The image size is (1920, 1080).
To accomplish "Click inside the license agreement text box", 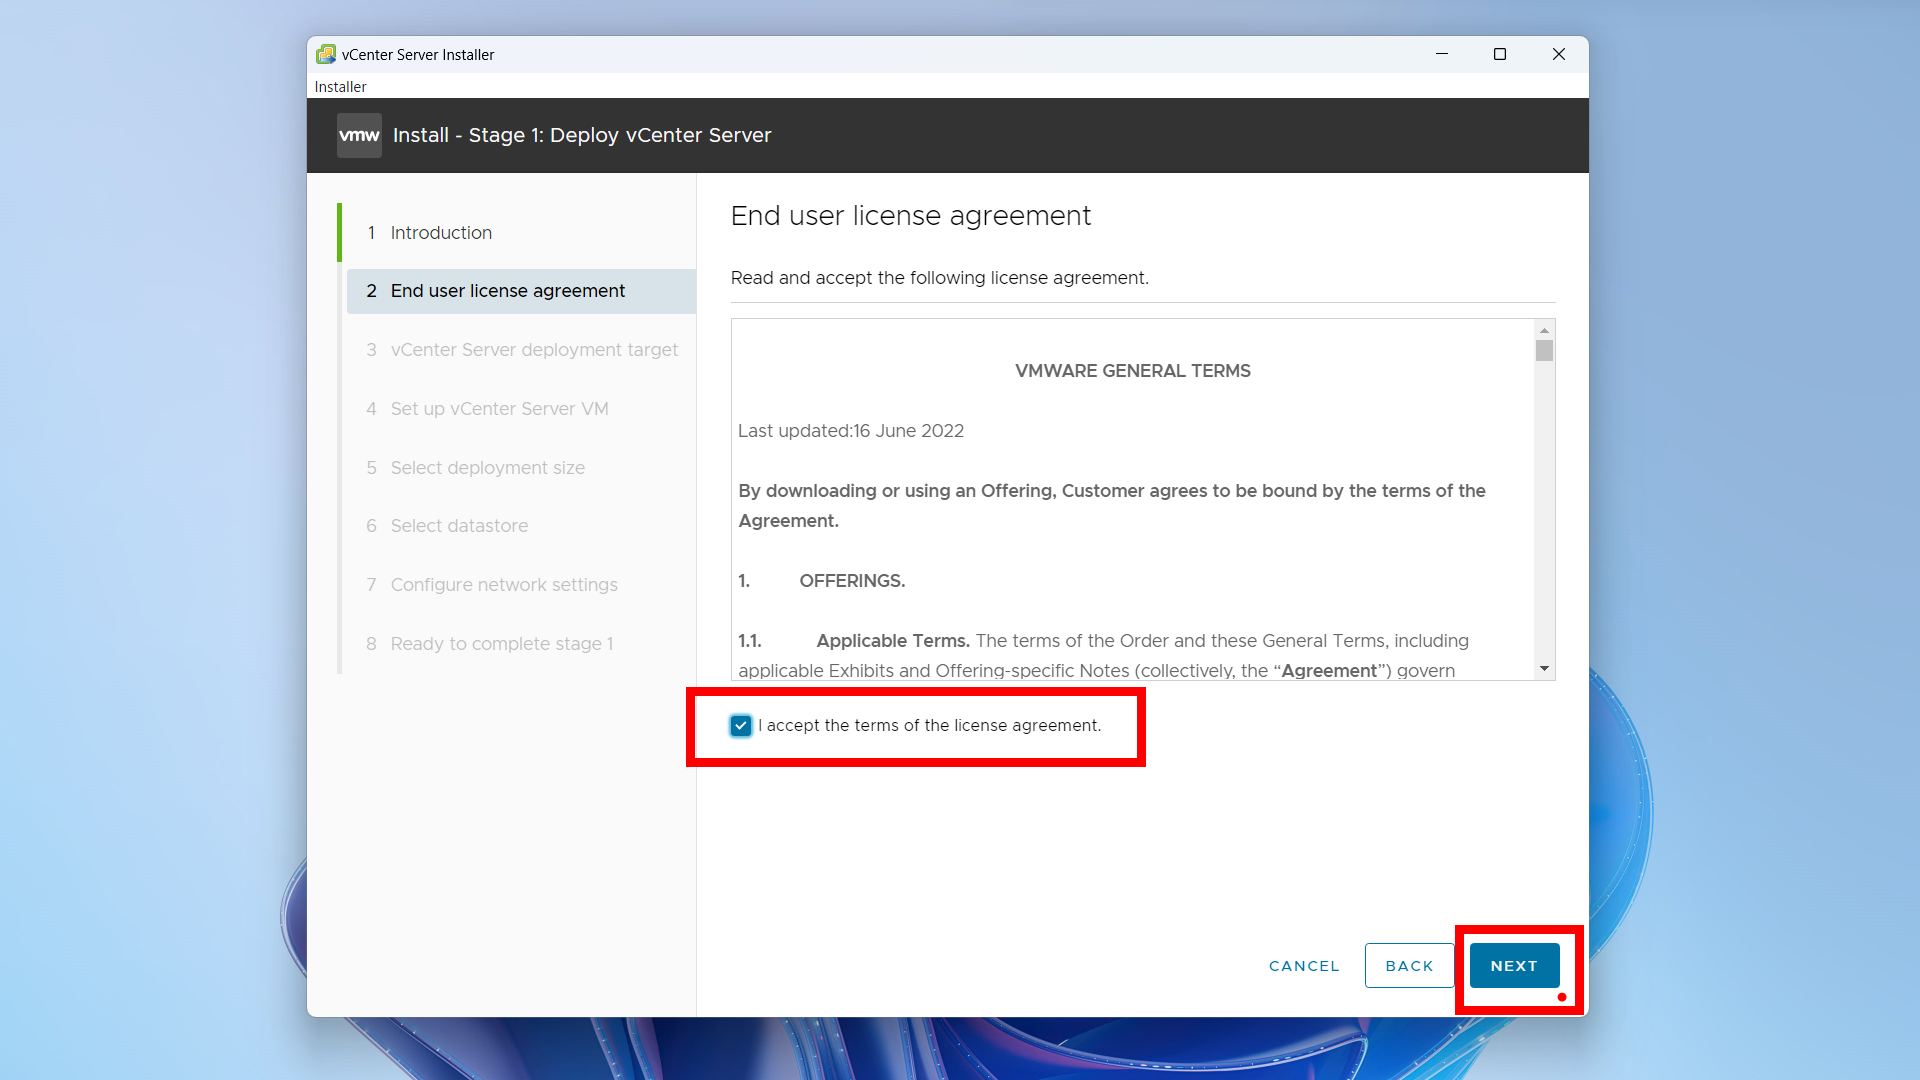I will pos(1132,500).
